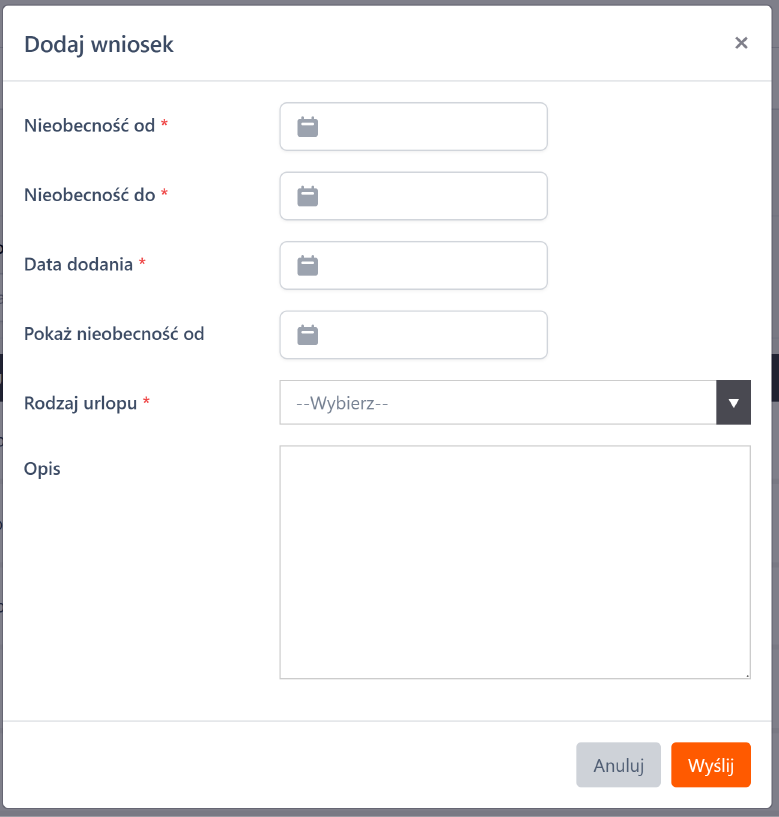Open the Pokaż nieobecność od calendar icon

pos(308,335)
